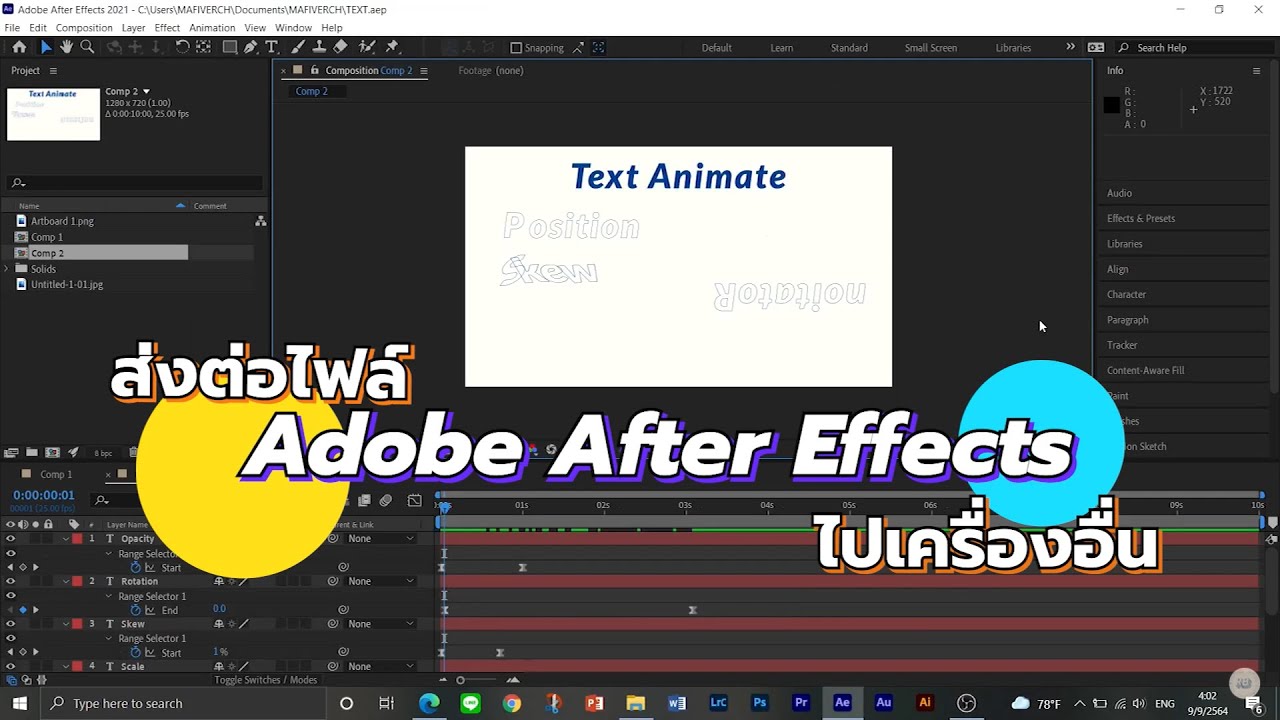1280x720 pixels.
Task: Select the Horizontal Type tool
Action: pyautogui.click(x=271, y=47)
